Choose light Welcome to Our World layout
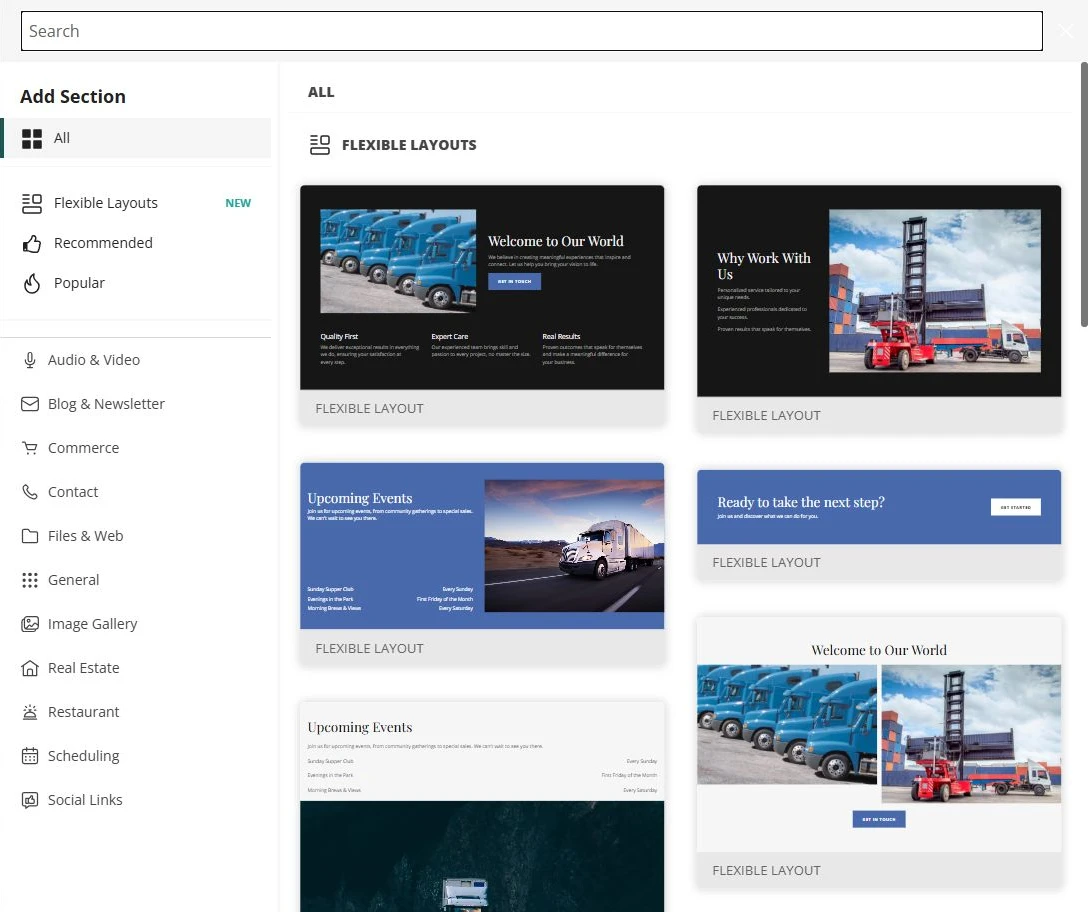 pyautogui.click(x=879, y=752)
